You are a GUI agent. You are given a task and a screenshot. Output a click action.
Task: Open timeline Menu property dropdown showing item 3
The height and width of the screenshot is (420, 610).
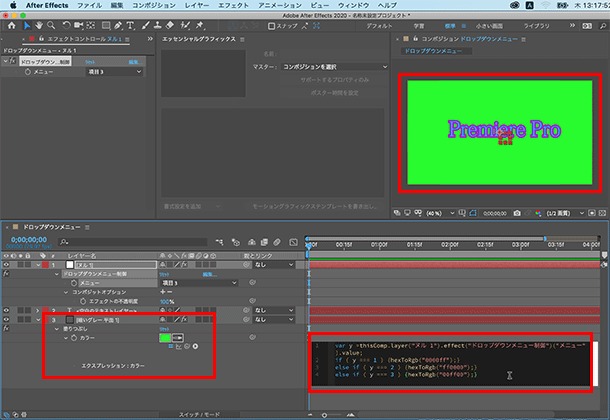point(199,283)
